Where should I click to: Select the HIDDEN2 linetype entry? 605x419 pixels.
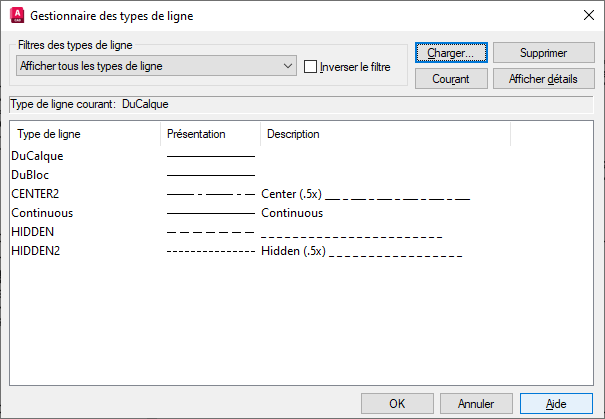pyautogui.click(x=36, y=251)
